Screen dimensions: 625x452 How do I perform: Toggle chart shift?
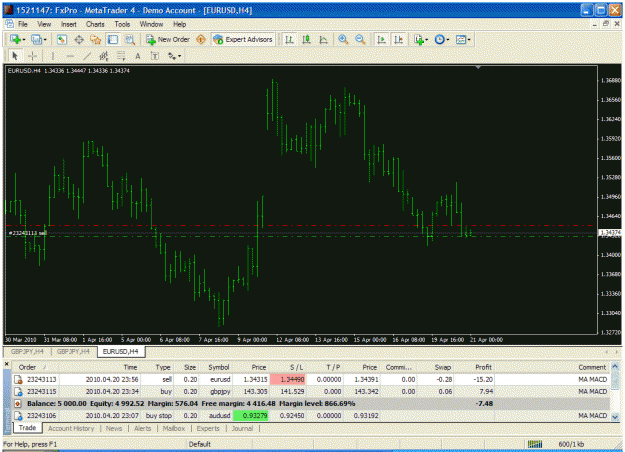coord(399,39)
